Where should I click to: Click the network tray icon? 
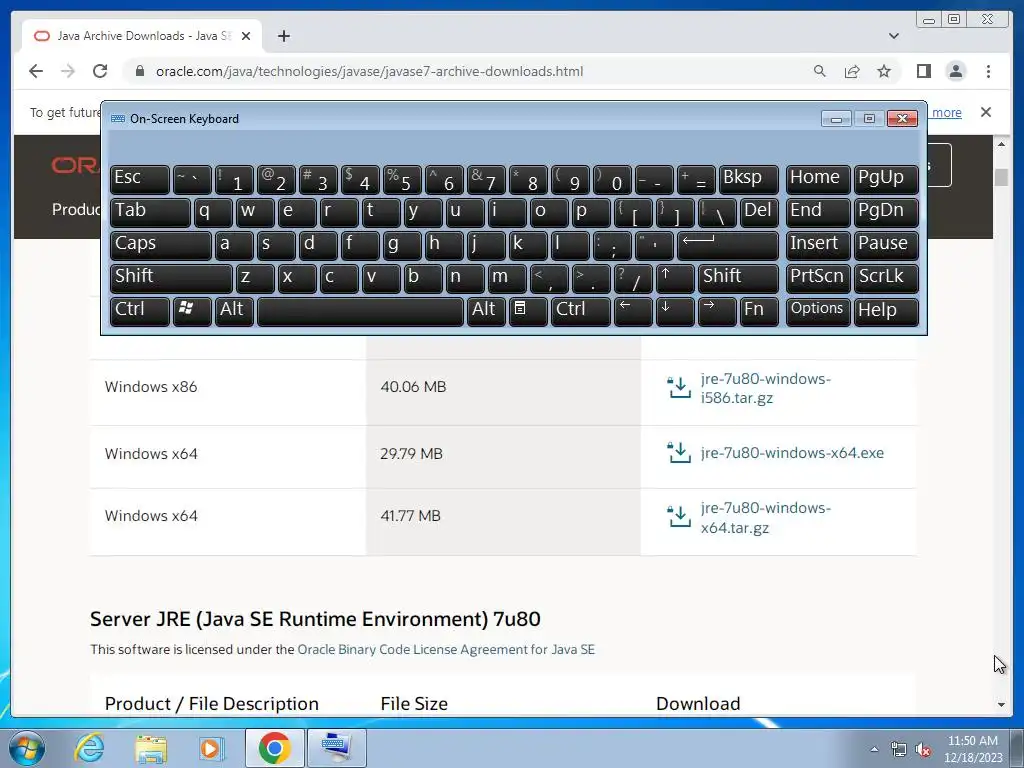899,749
